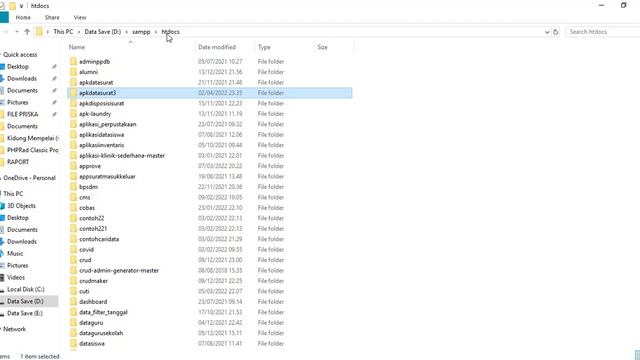Select the contoh22 folder icon

point(73,218)
